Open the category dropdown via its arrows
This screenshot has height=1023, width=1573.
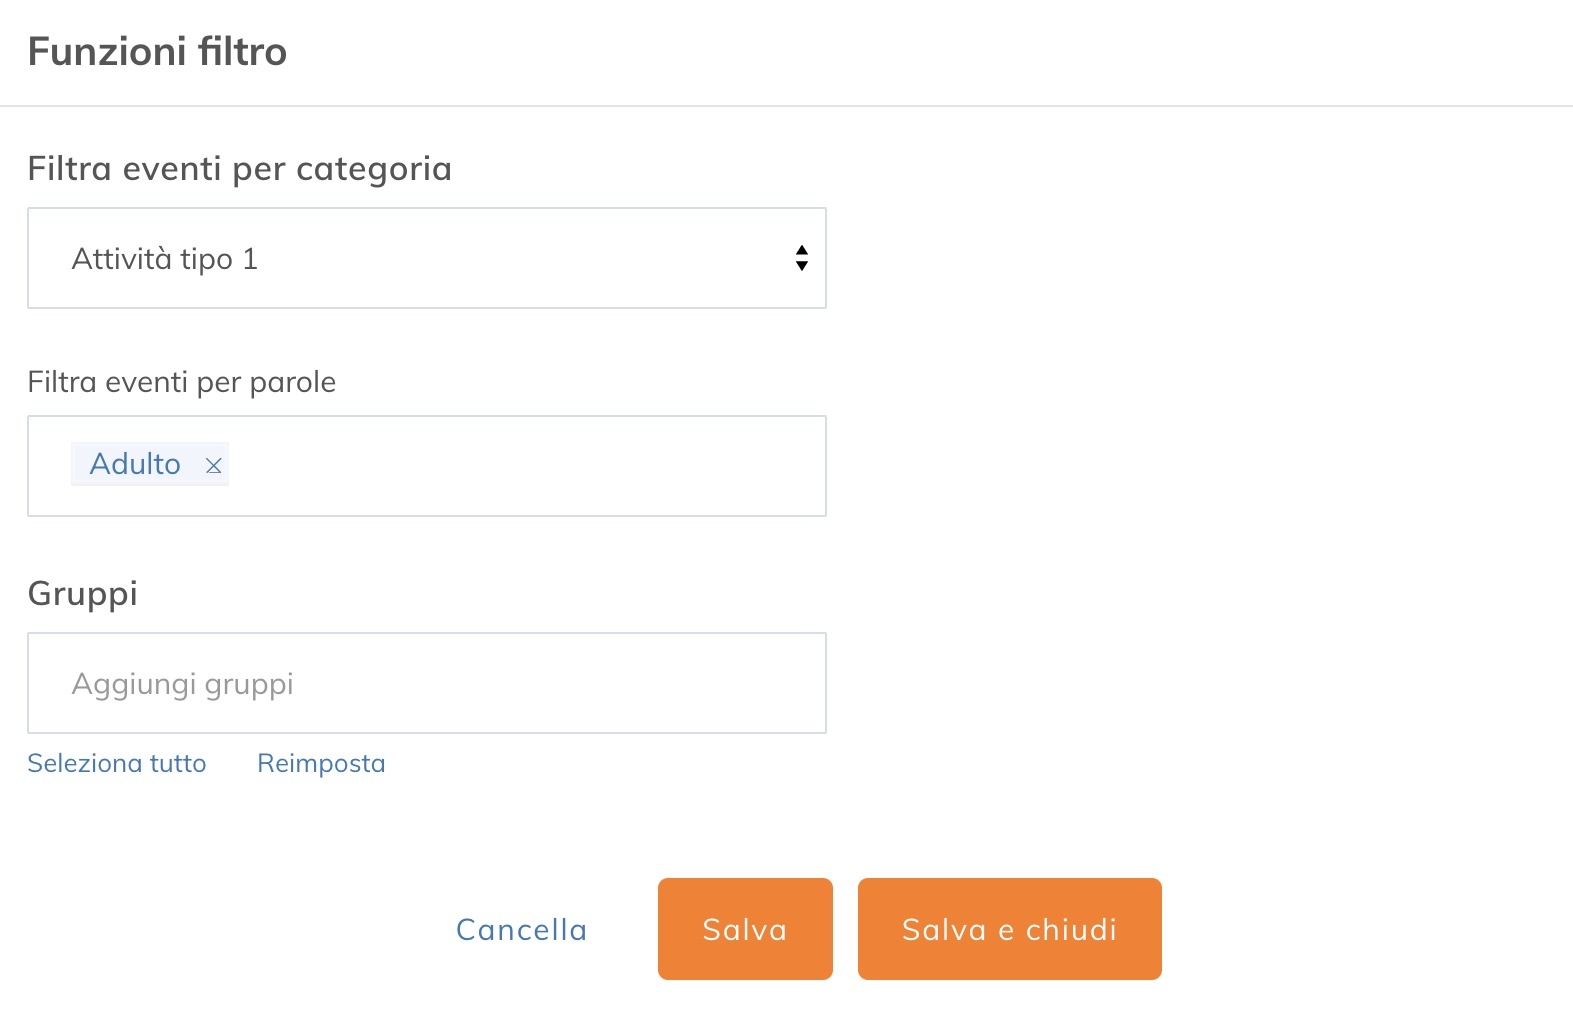click(x=801, y=258)
